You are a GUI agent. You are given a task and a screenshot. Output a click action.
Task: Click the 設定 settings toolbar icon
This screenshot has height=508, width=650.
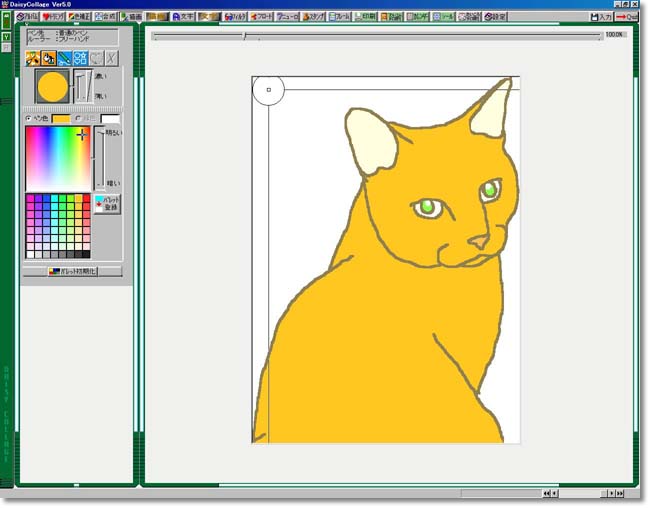coord(494,17)
